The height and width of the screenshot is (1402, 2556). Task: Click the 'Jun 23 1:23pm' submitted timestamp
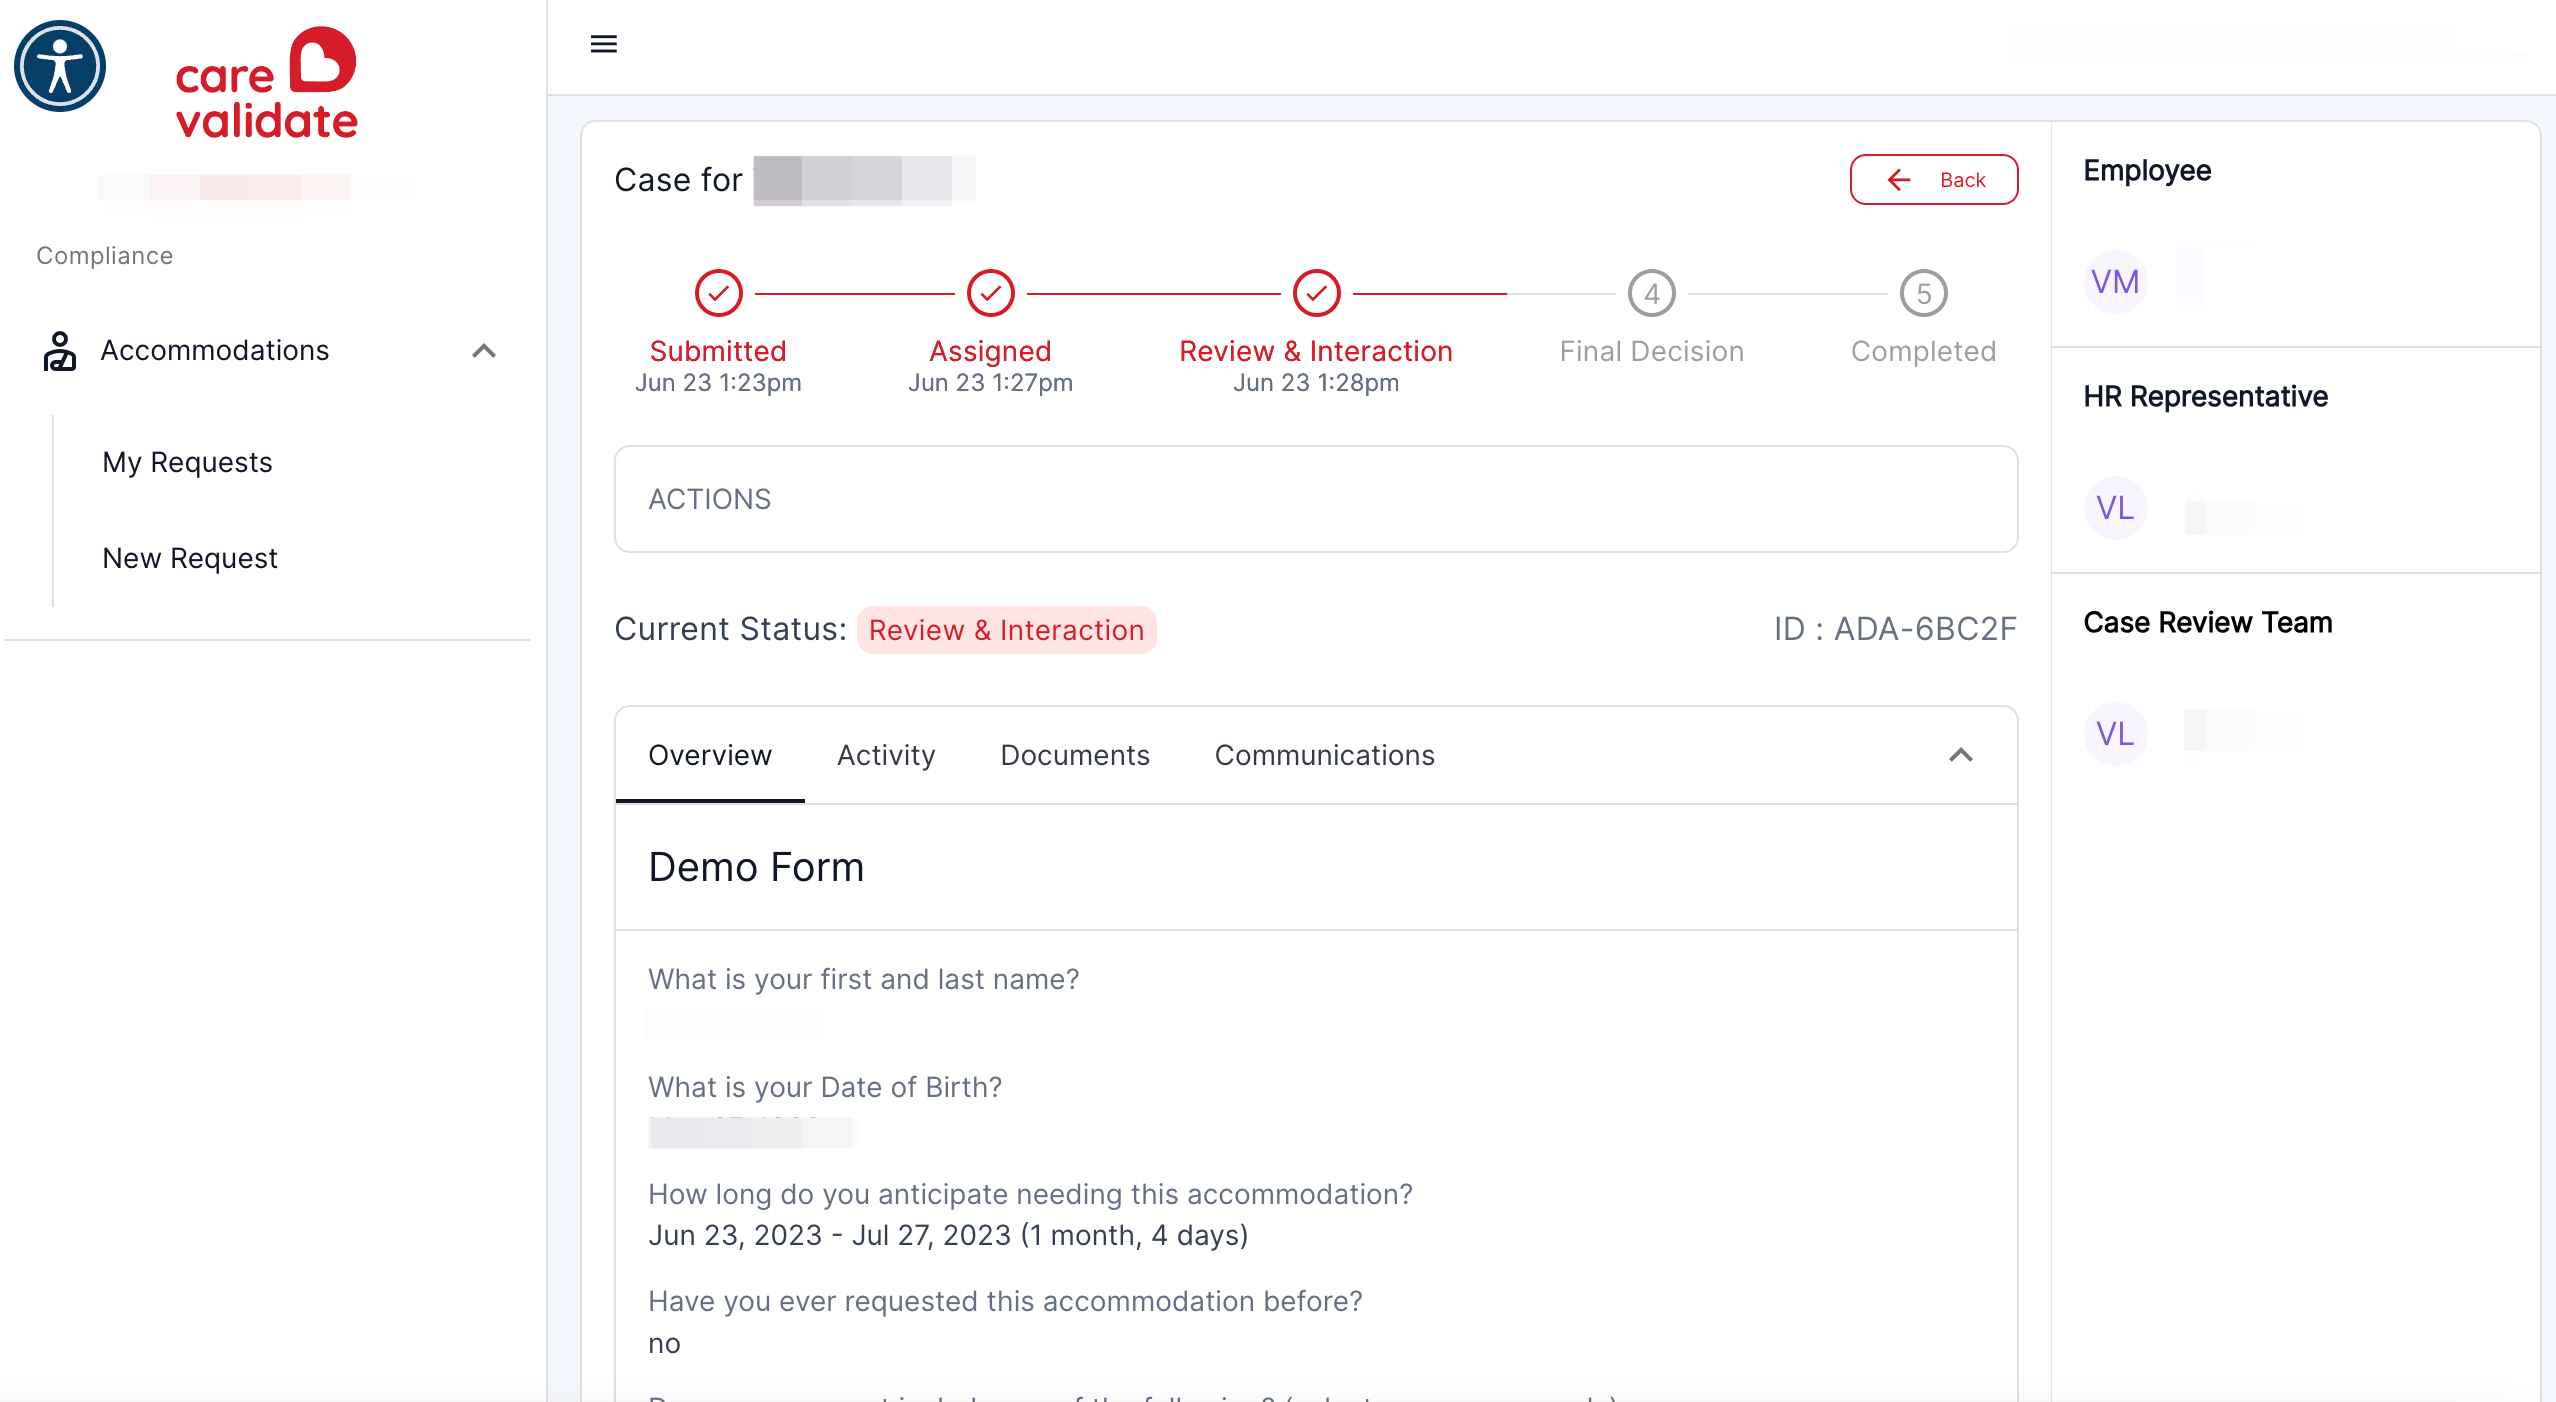[718, 383]
